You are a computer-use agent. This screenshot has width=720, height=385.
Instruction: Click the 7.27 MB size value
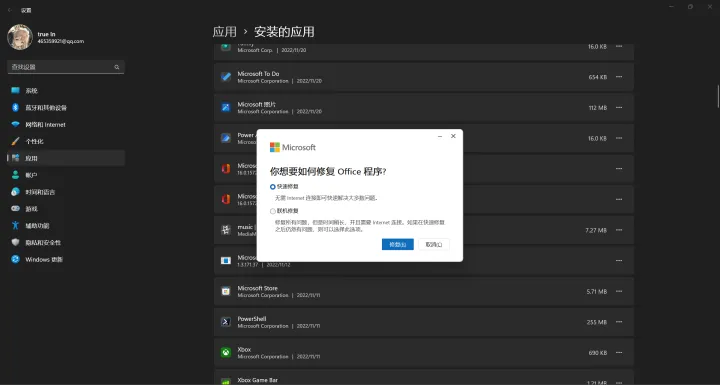click(x=596, y=230)
